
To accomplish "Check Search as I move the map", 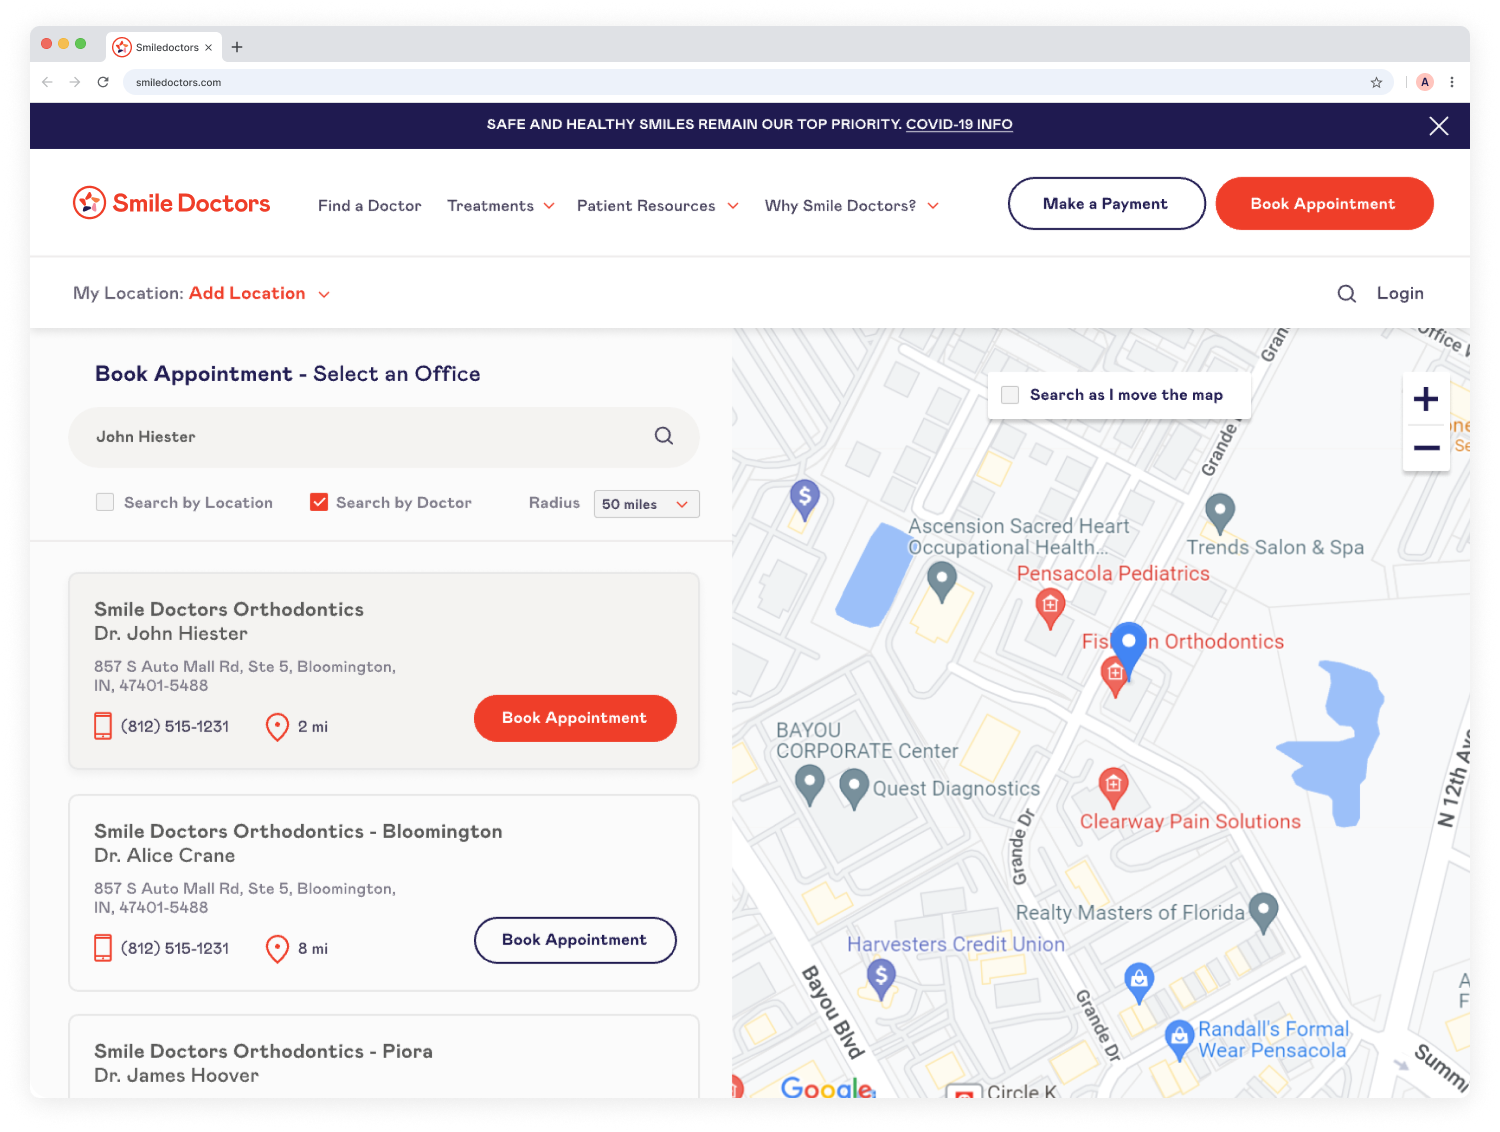I will [1010, 395].
